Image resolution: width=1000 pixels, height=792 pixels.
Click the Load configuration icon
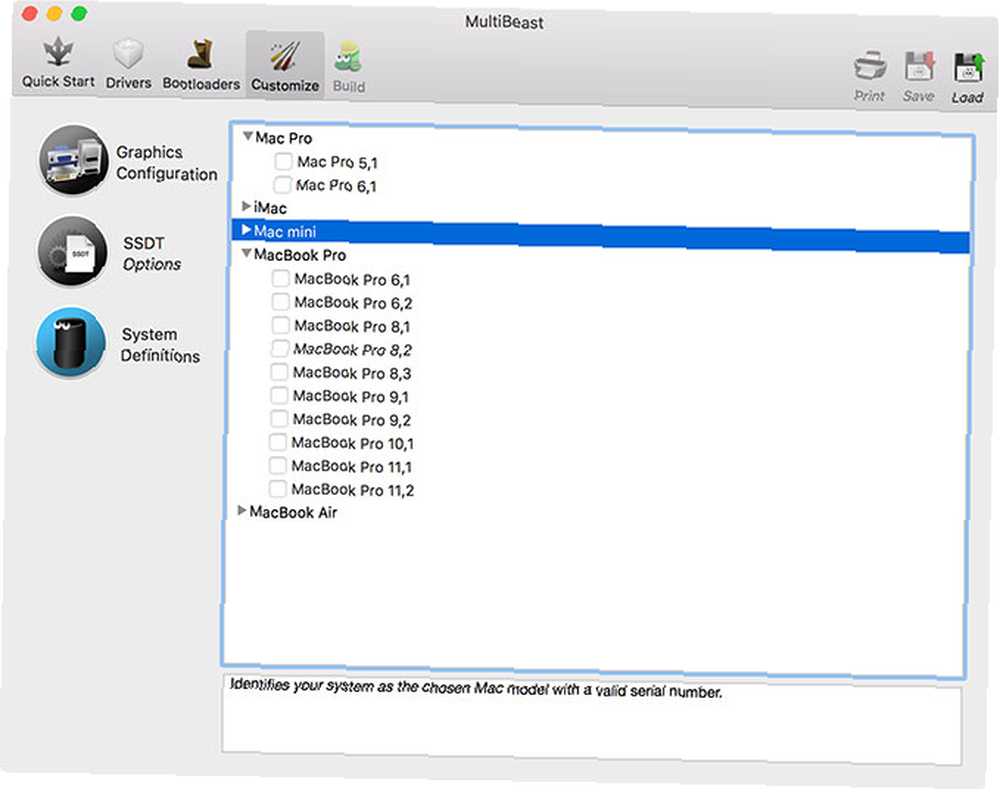[967, 68]
